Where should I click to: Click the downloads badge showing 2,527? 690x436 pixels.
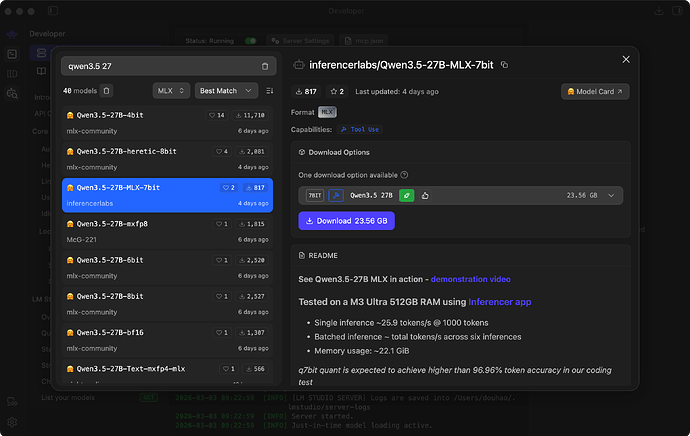coord(252,297)
